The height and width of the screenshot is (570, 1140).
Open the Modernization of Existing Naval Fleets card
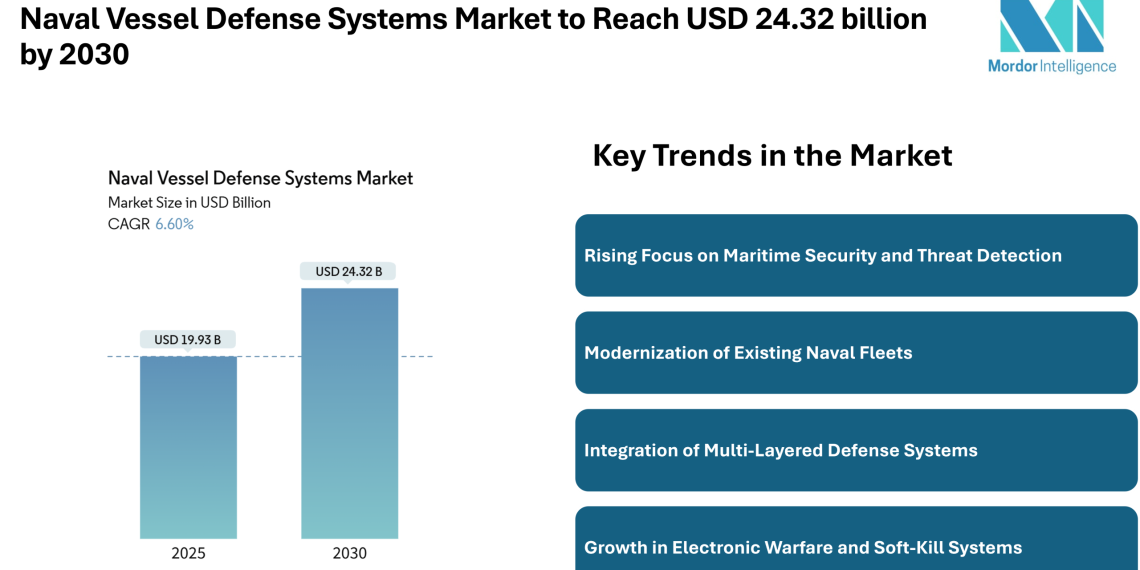856,353
